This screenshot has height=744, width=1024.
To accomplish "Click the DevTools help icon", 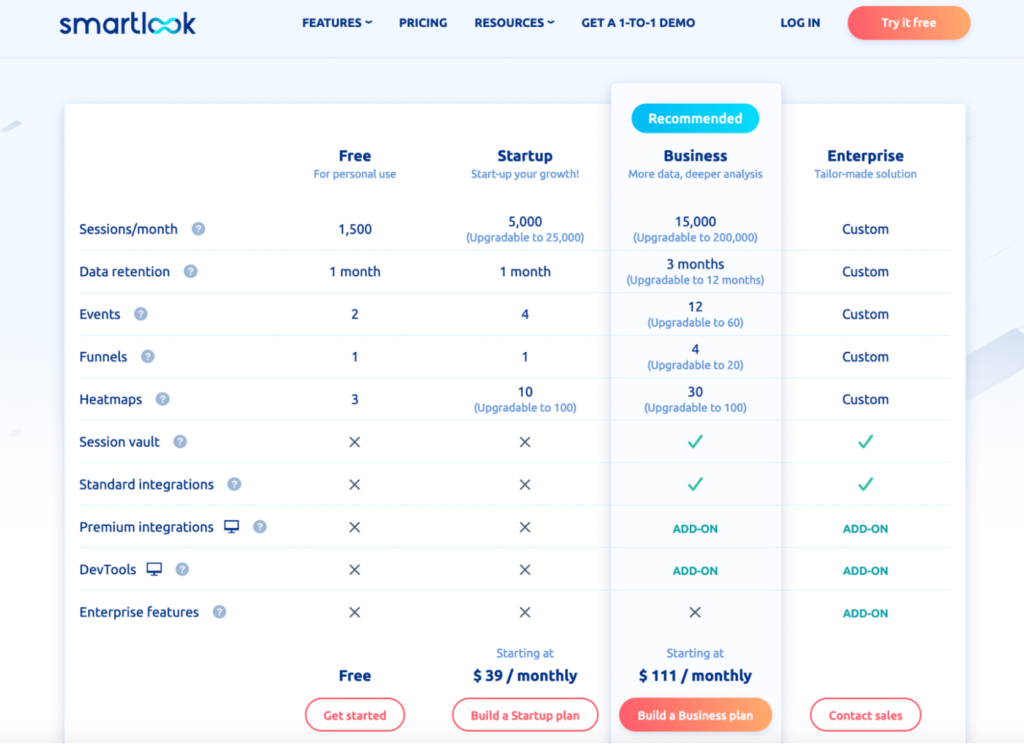I will pyautogui.click(x=183, y=569).
